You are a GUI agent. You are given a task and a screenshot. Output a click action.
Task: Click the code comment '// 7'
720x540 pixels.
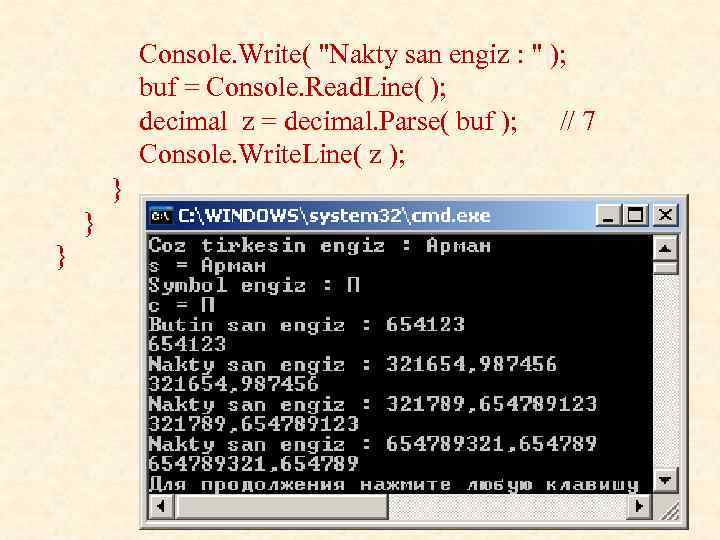pyautogui.click(x=577, y=121)
